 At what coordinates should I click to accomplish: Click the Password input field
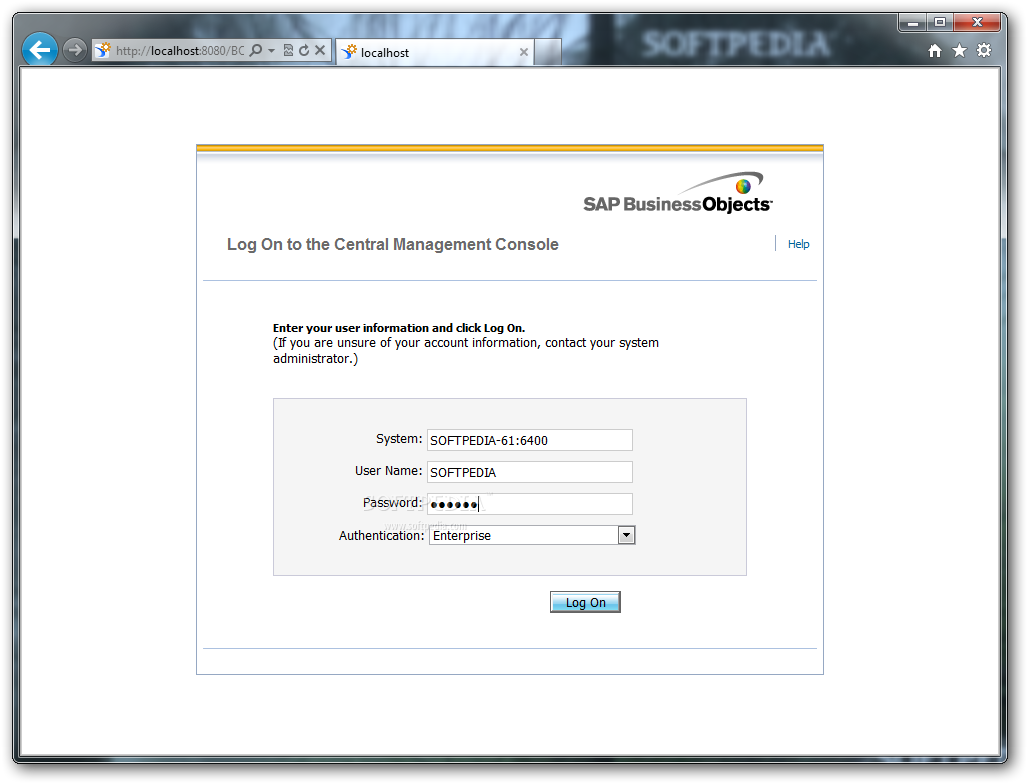(x=530, y=504)
